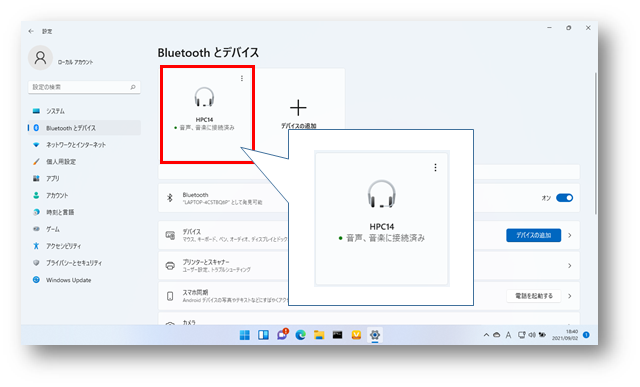
Task: Click the phone icon in スマホ同期 row
Action: [170, 296]
